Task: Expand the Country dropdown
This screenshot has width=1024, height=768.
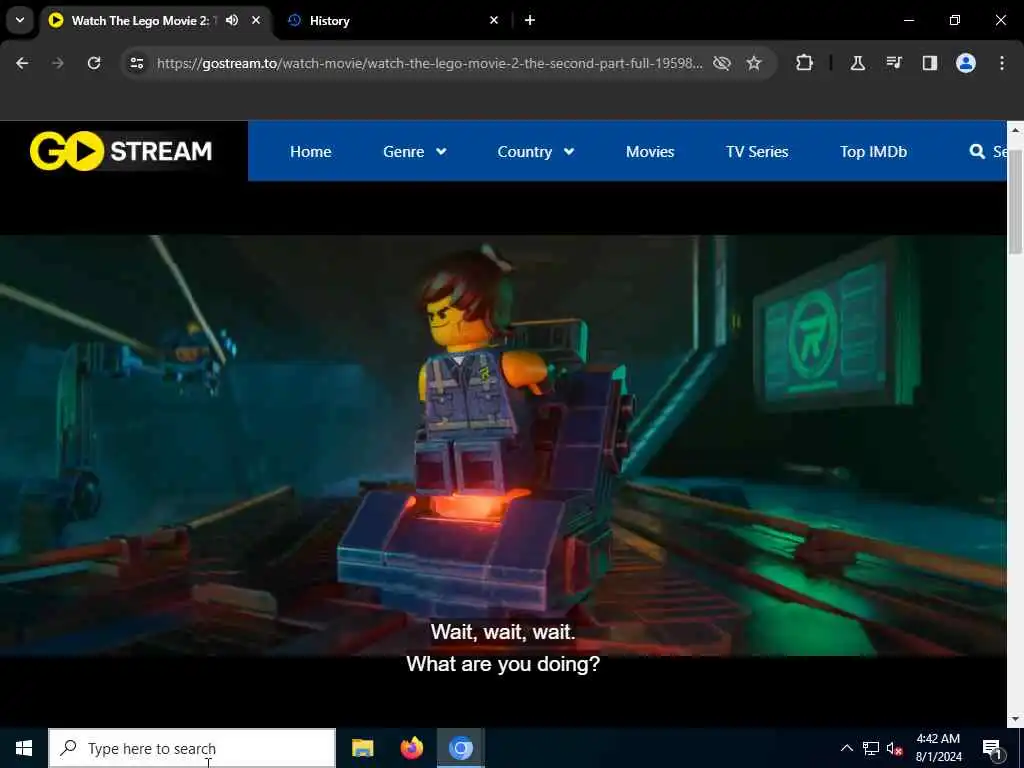Action: coord(536,152)
